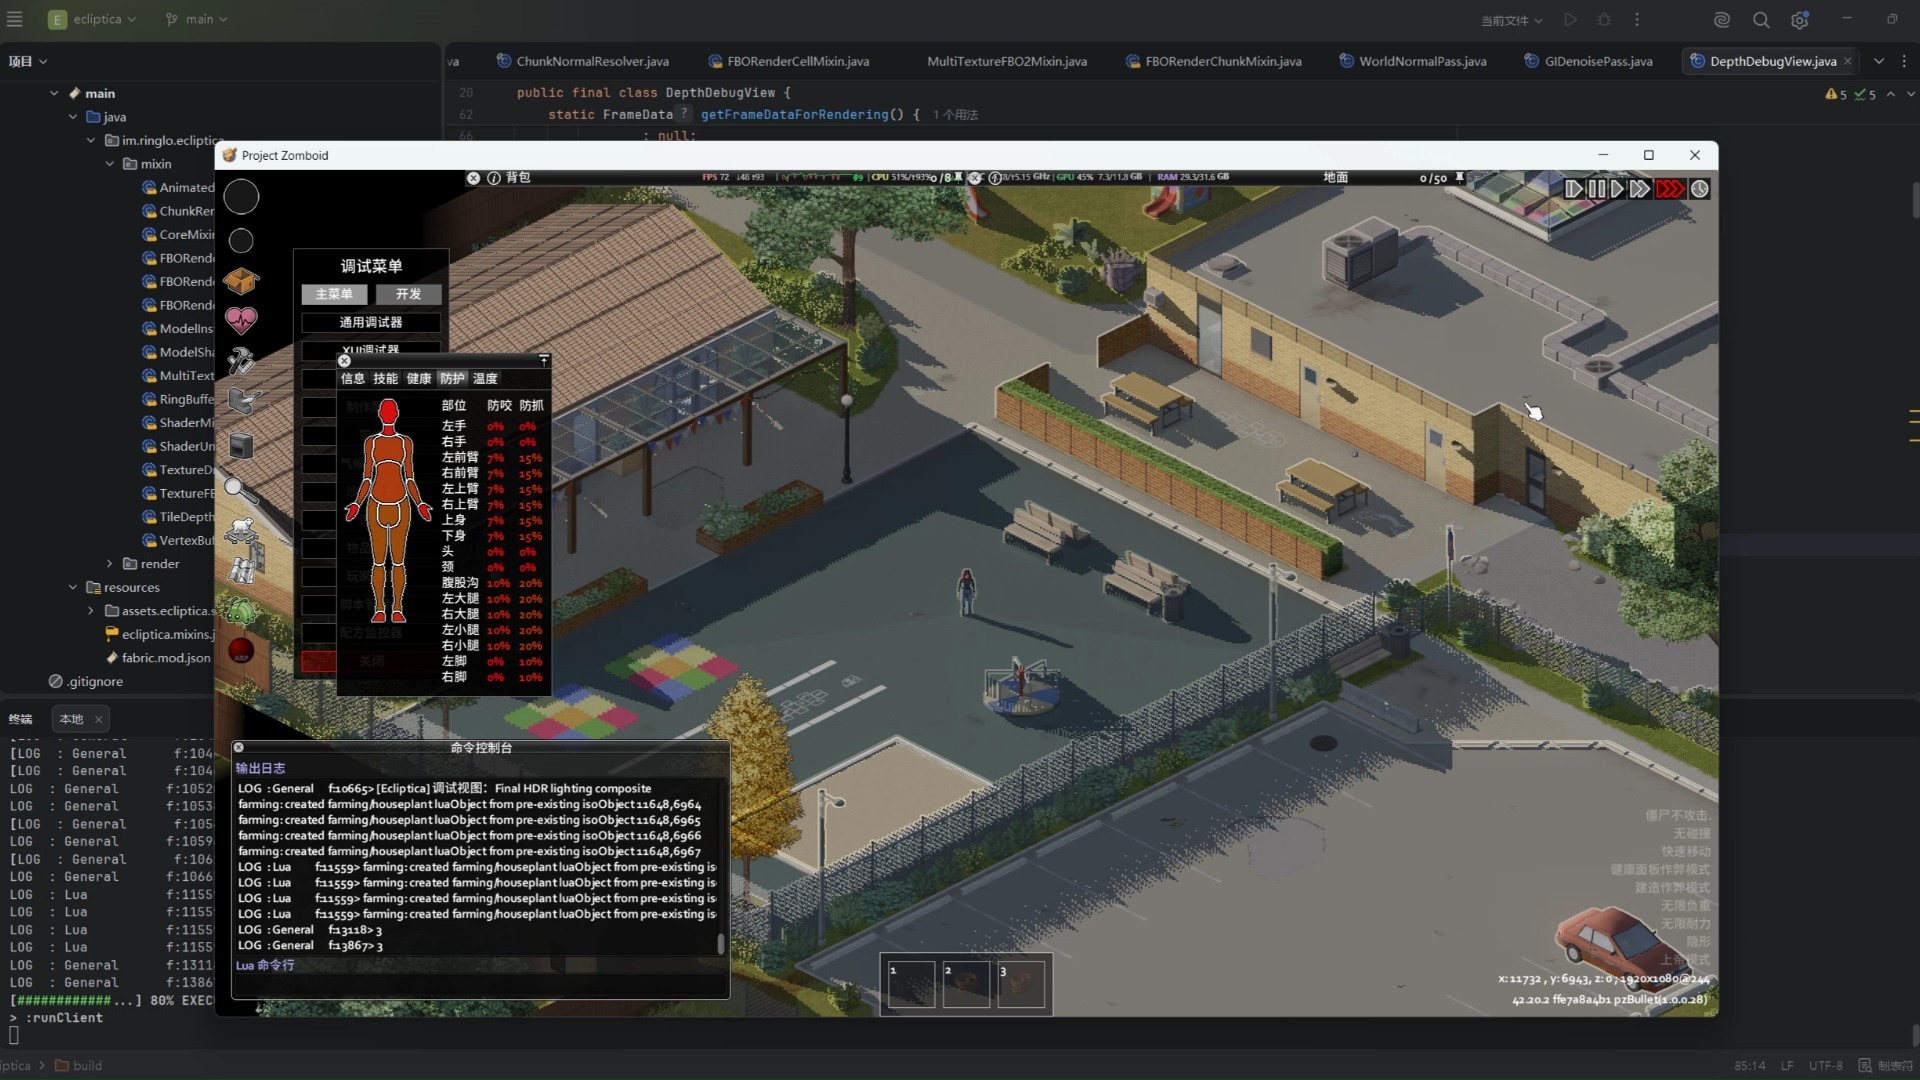Click the furniture cabinet icon in game sidebar
The width and height of the screenshot is (1920, 1080).
(x=241, y=445)
